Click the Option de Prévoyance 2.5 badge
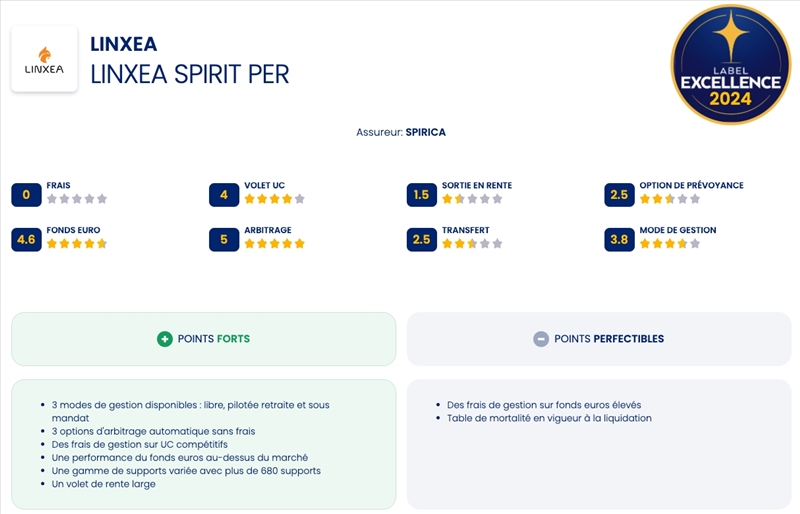 pos(619,195)
